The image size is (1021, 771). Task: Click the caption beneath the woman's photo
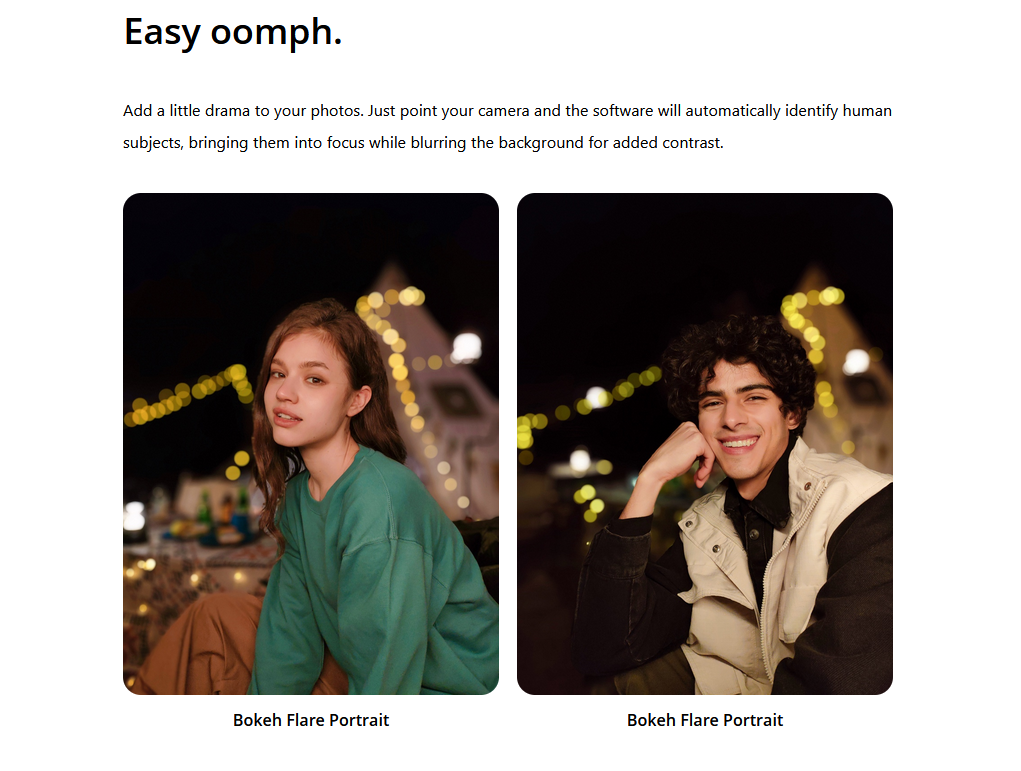tap(311, 720)
